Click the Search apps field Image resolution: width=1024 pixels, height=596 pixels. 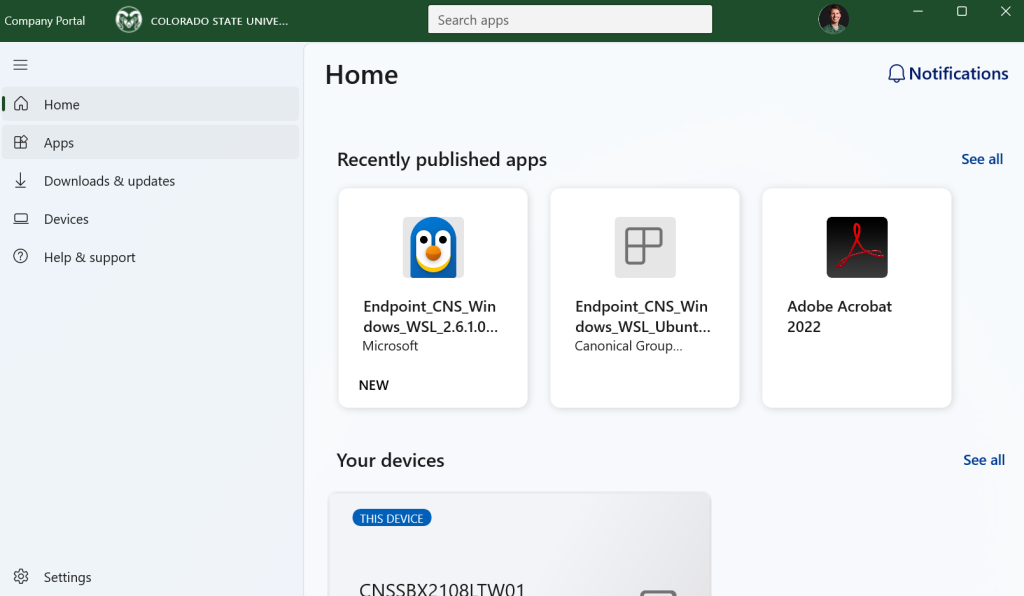pos(569,20)
